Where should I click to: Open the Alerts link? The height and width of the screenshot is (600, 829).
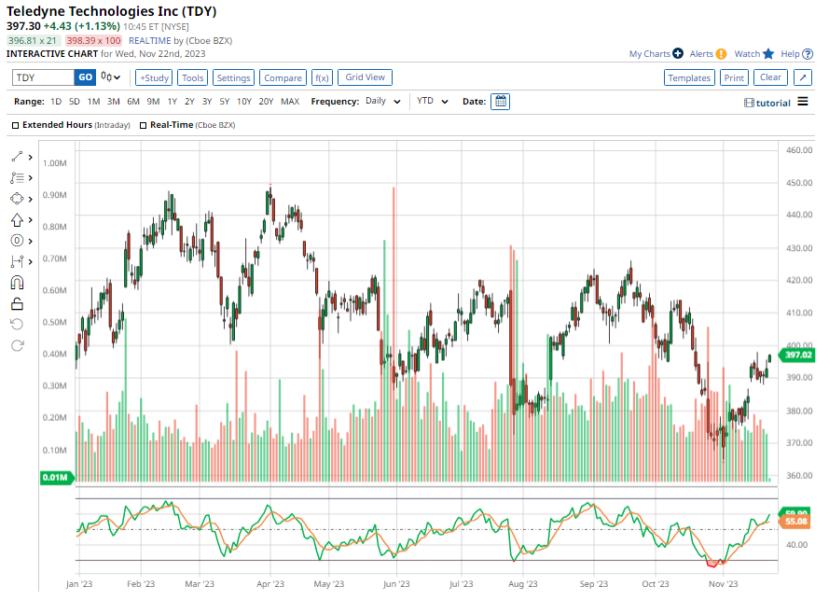[x=701, y=54]
